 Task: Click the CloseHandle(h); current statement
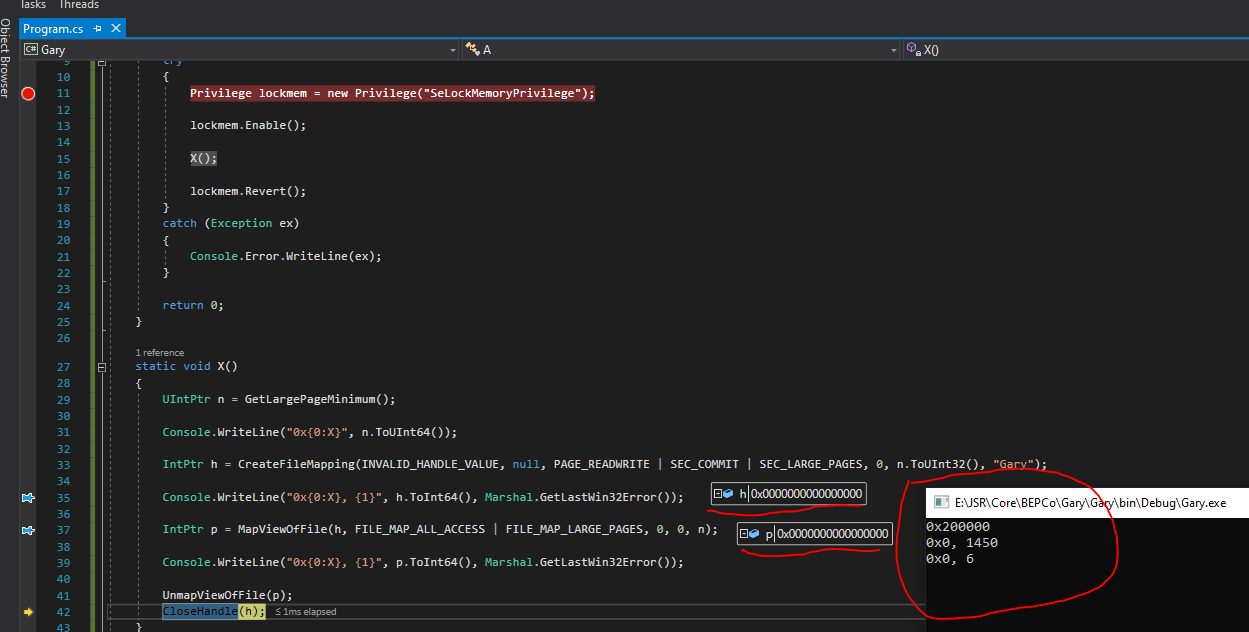point(214,611)
